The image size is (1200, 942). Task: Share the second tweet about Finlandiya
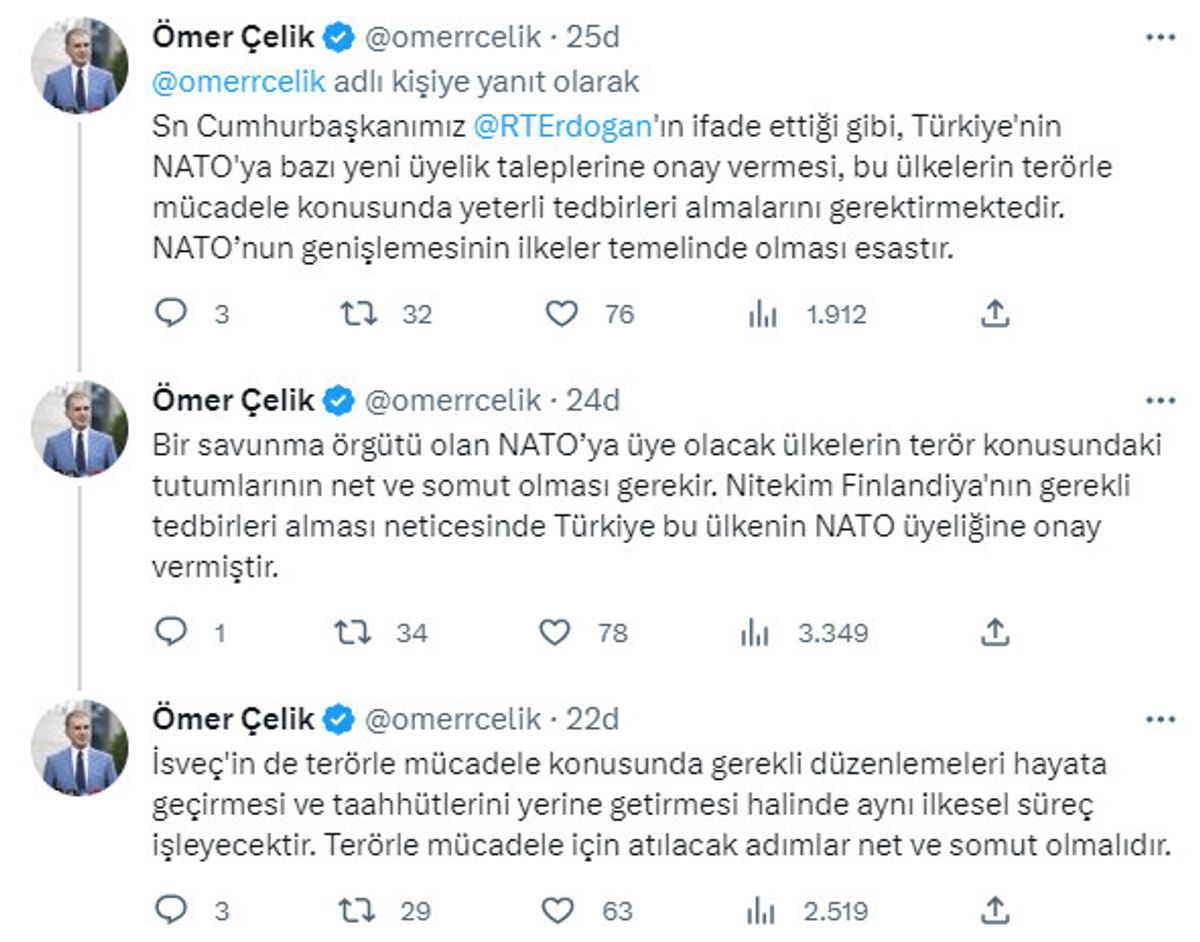[993, 632]
